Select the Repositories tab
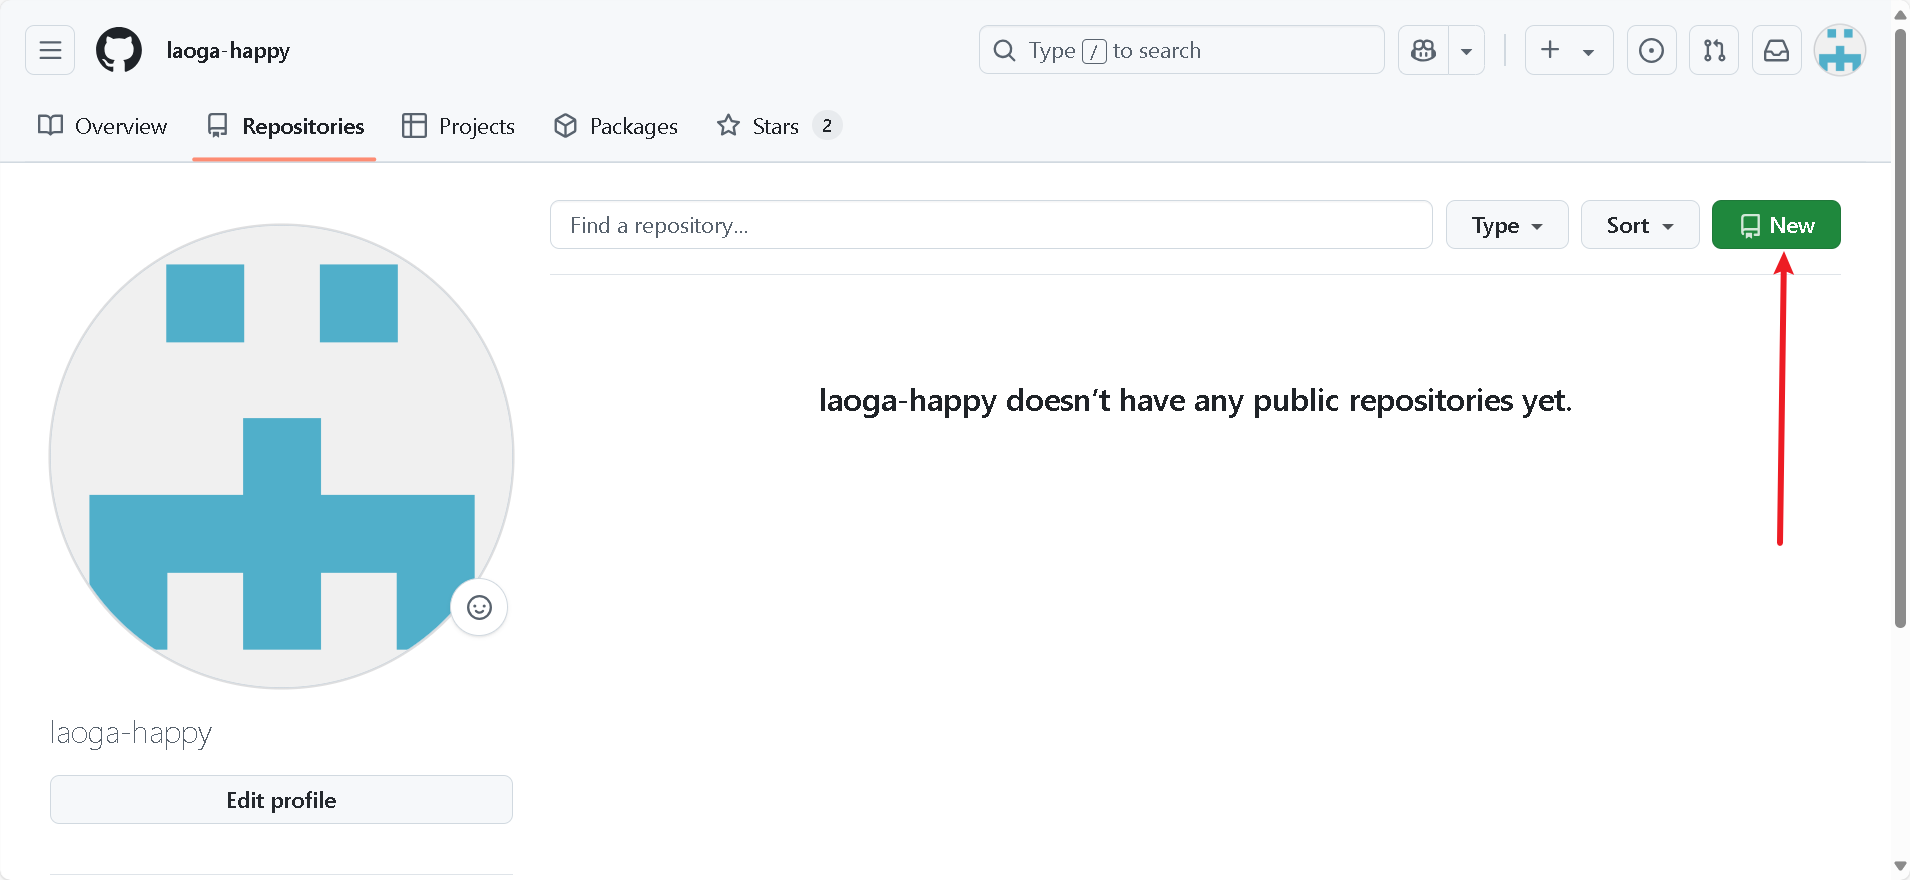The image size is (1910, 880). click(x=285, y=126)
